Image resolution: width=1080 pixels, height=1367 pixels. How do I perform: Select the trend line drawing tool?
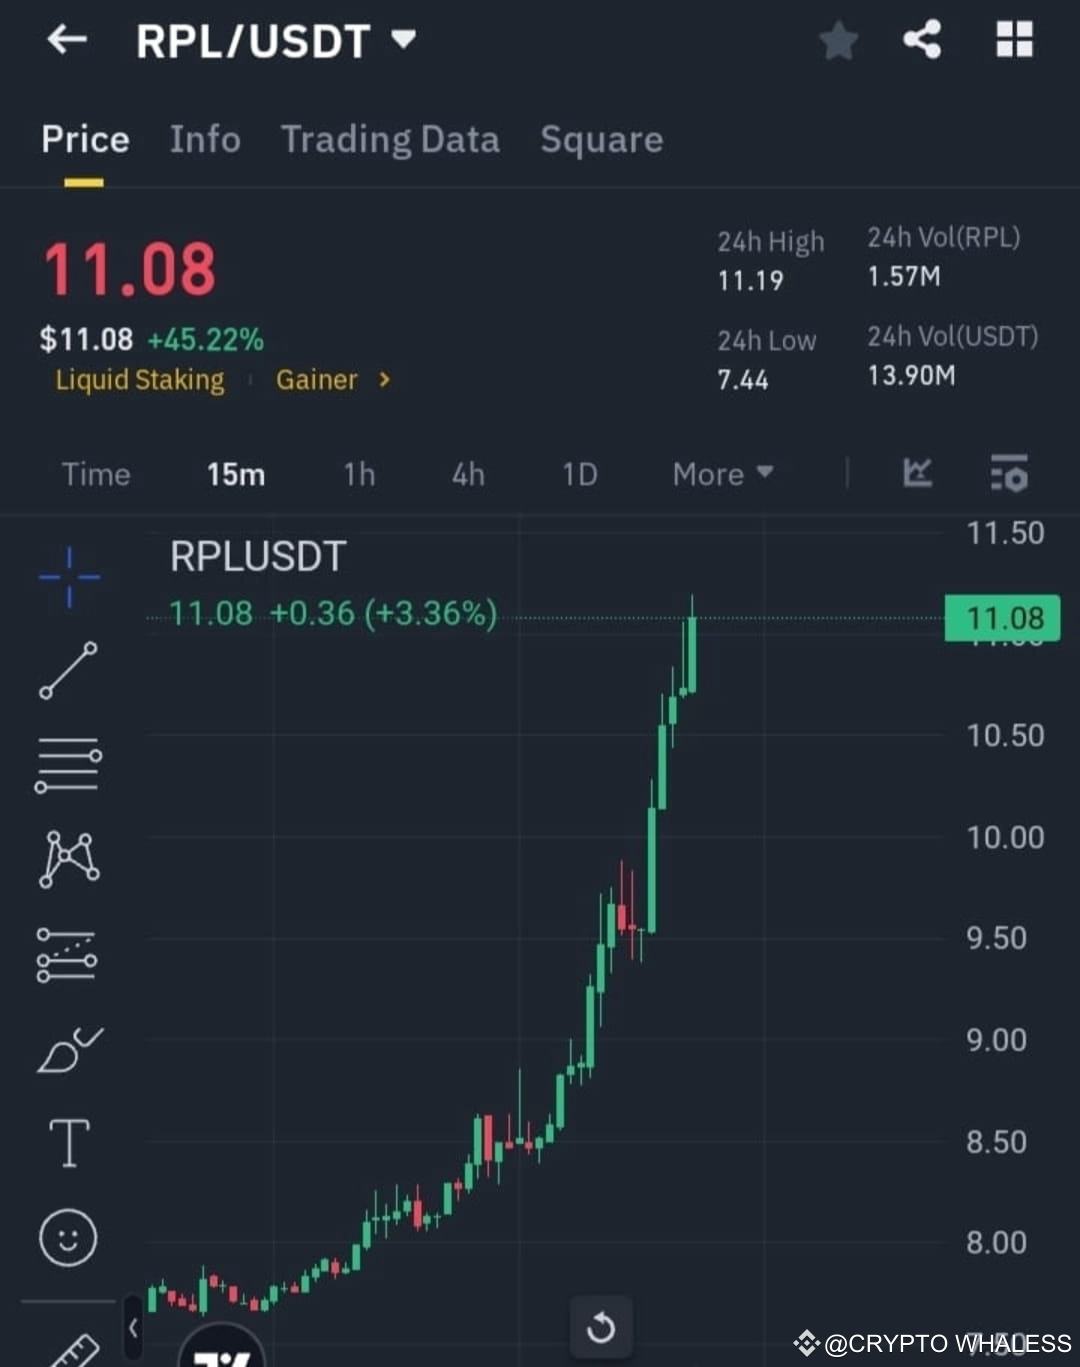pyautogui.click(x=68, y=668)
